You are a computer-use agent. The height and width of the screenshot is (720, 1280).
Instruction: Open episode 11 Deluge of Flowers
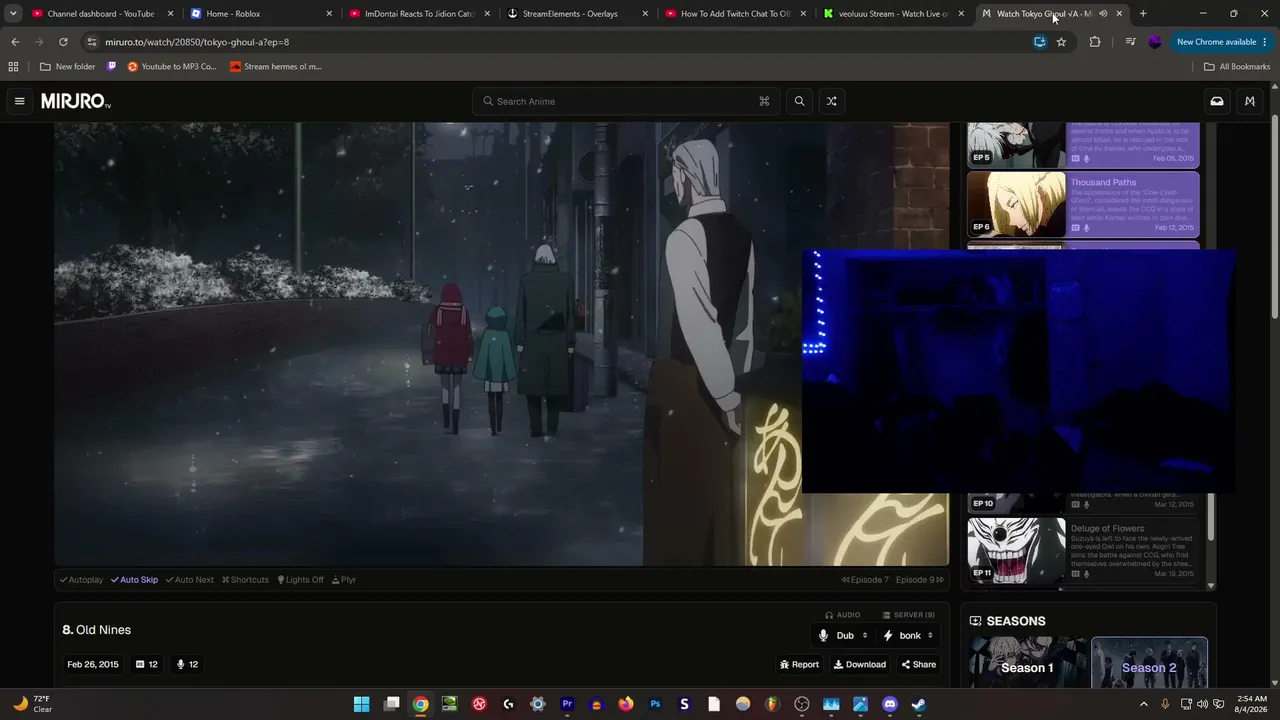point(1083,550)
